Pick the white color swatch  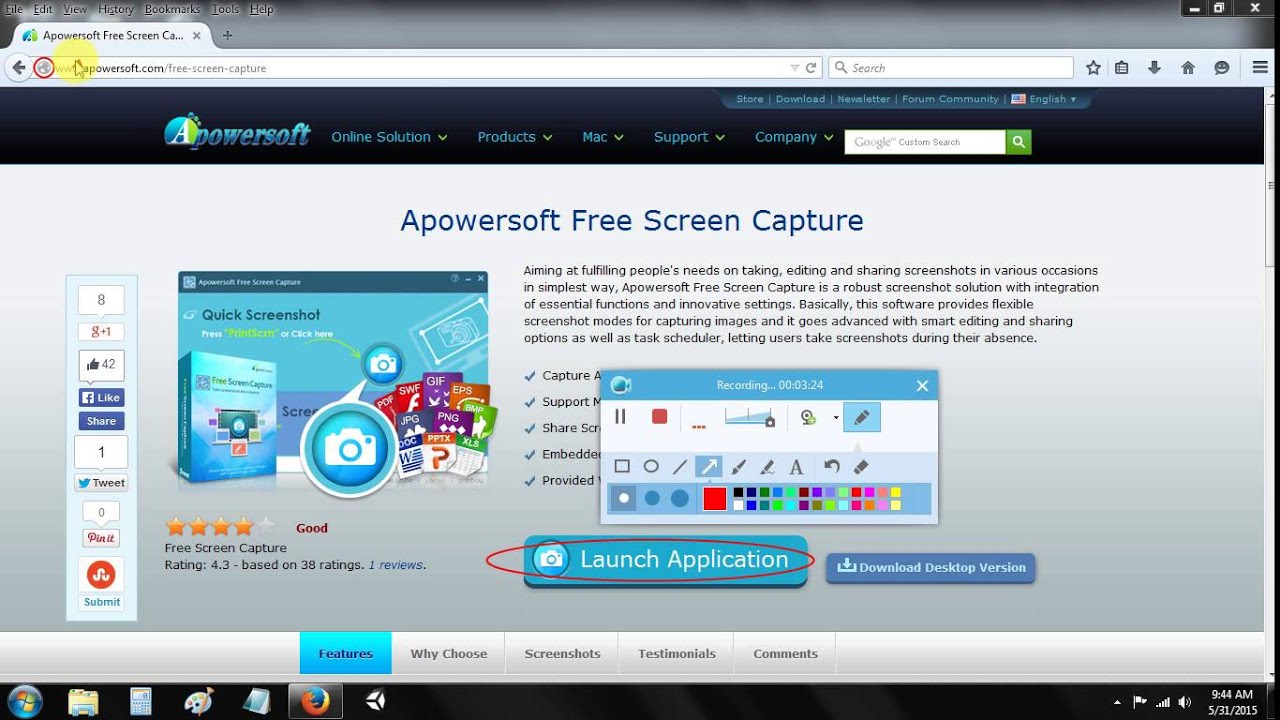pyautogui.click(x=738, y=505)
